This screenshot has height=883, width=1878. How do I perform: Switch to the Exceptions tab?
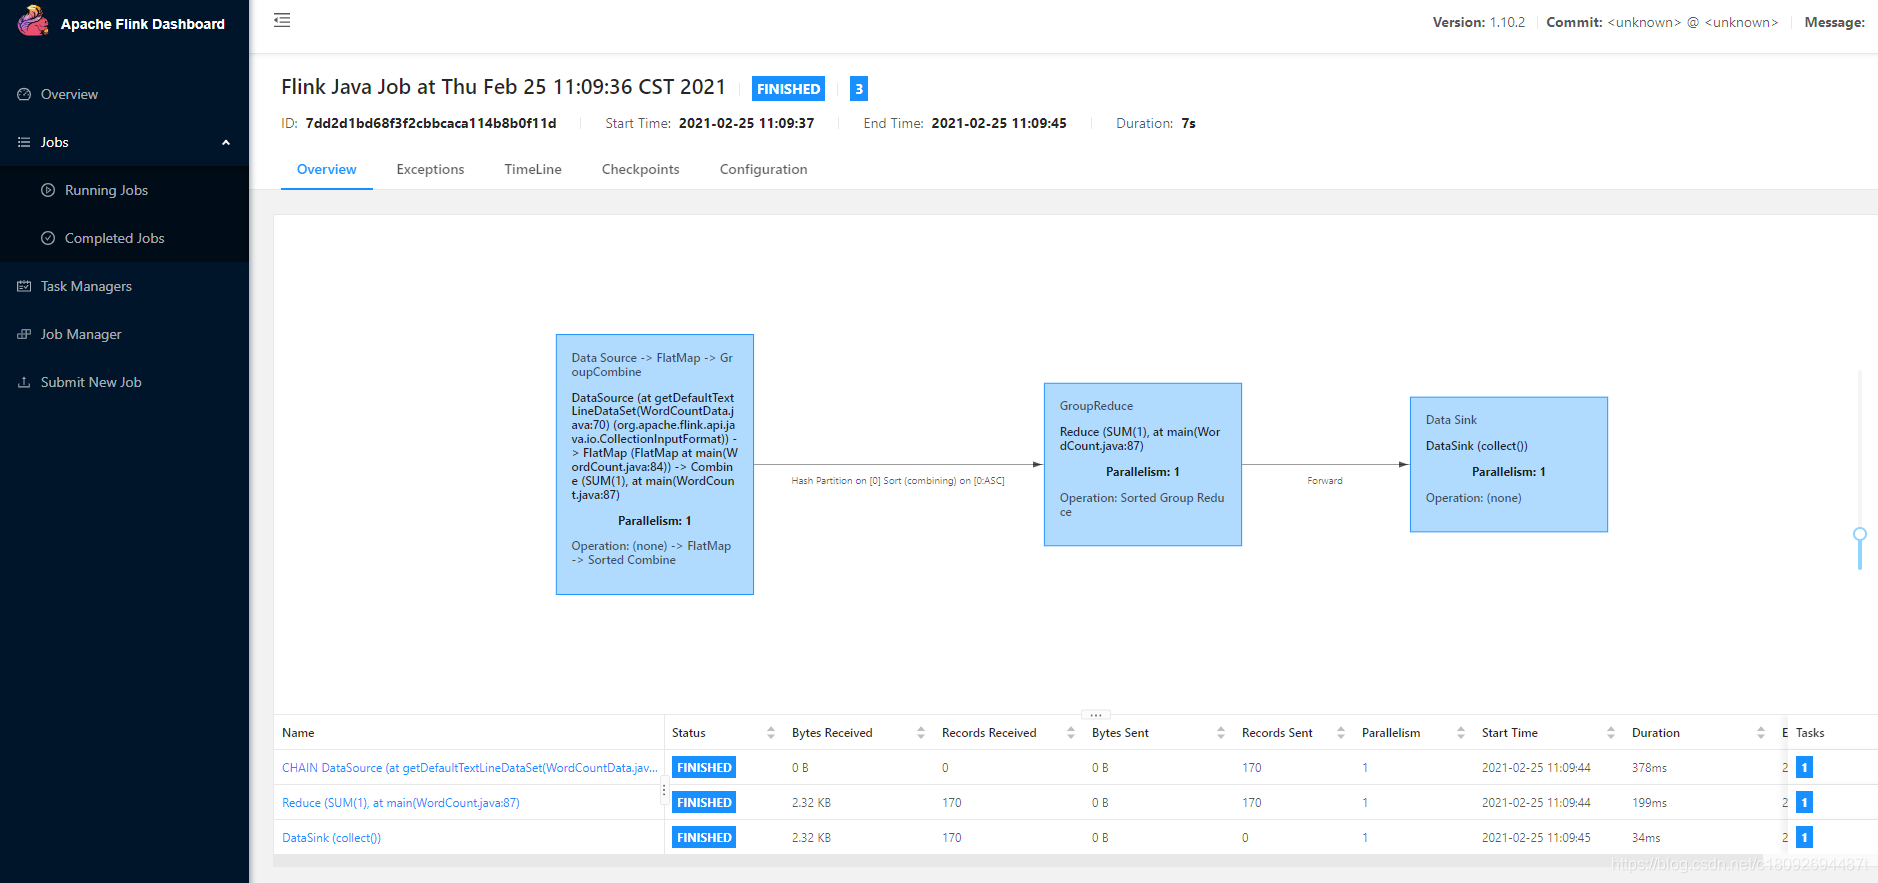click(430, 169)
